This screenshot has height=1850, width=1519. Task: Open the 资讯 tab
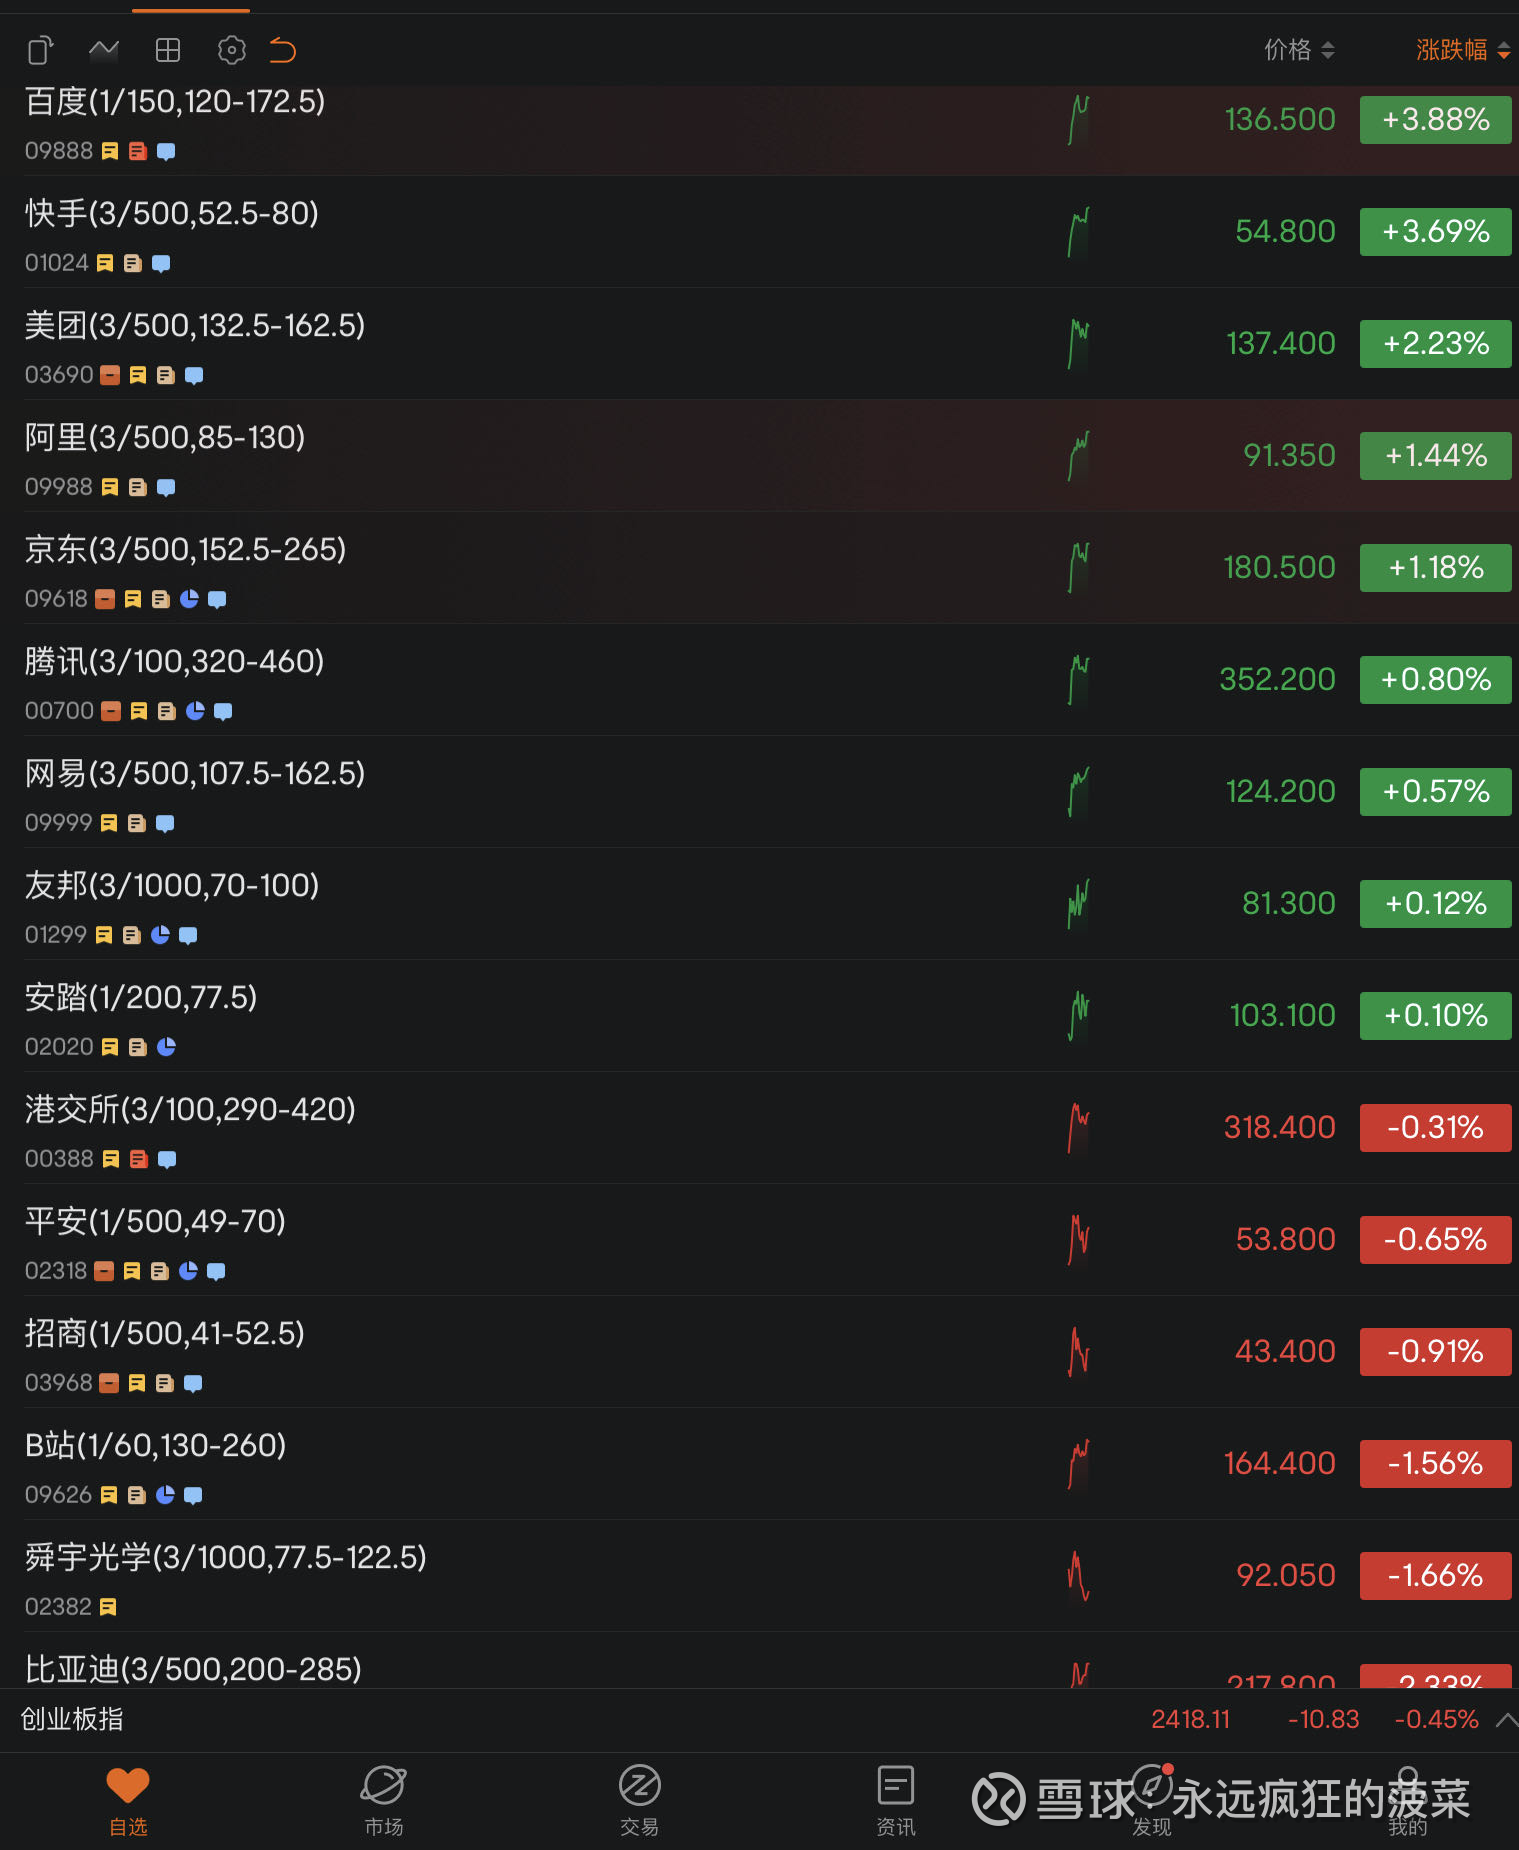895,1798
